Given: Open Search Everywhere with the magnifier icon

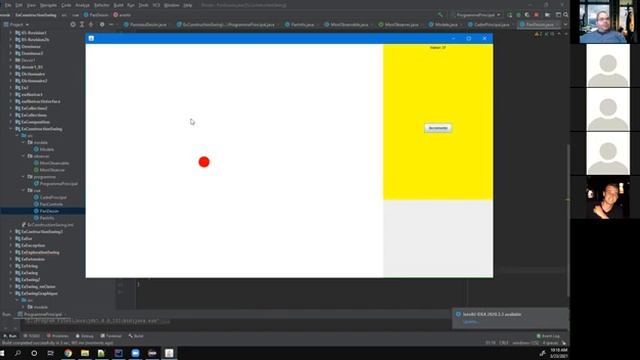Looking at the screenshot, I should coord(566,15).
